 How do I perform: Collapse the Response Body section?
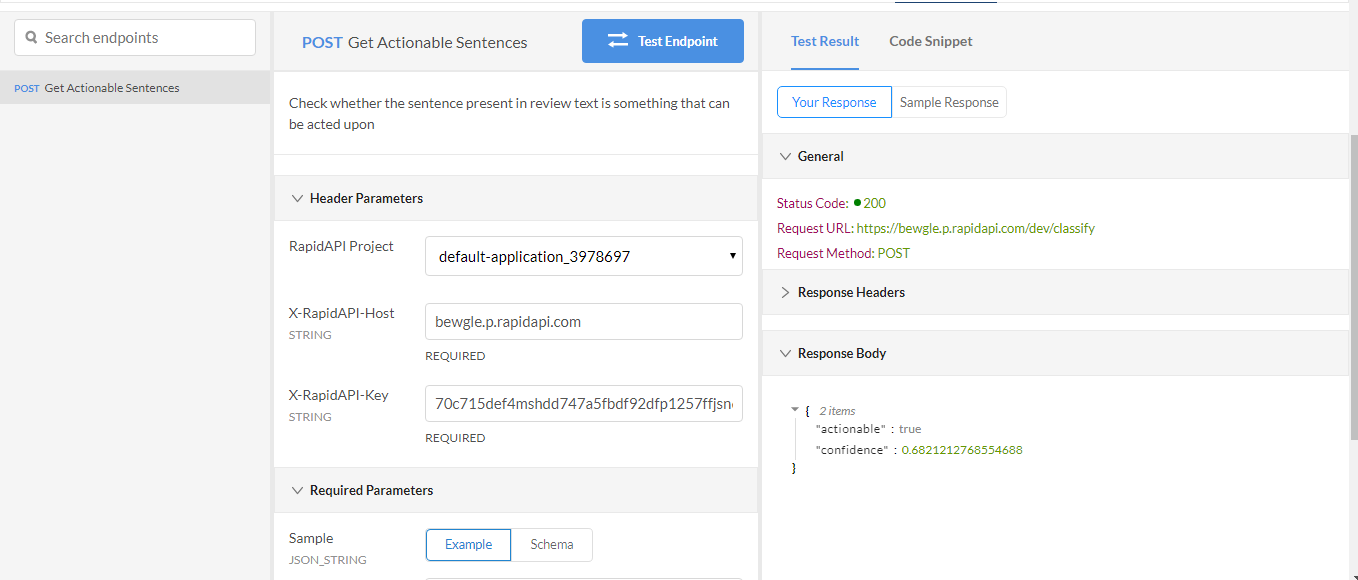coord(785,353)
